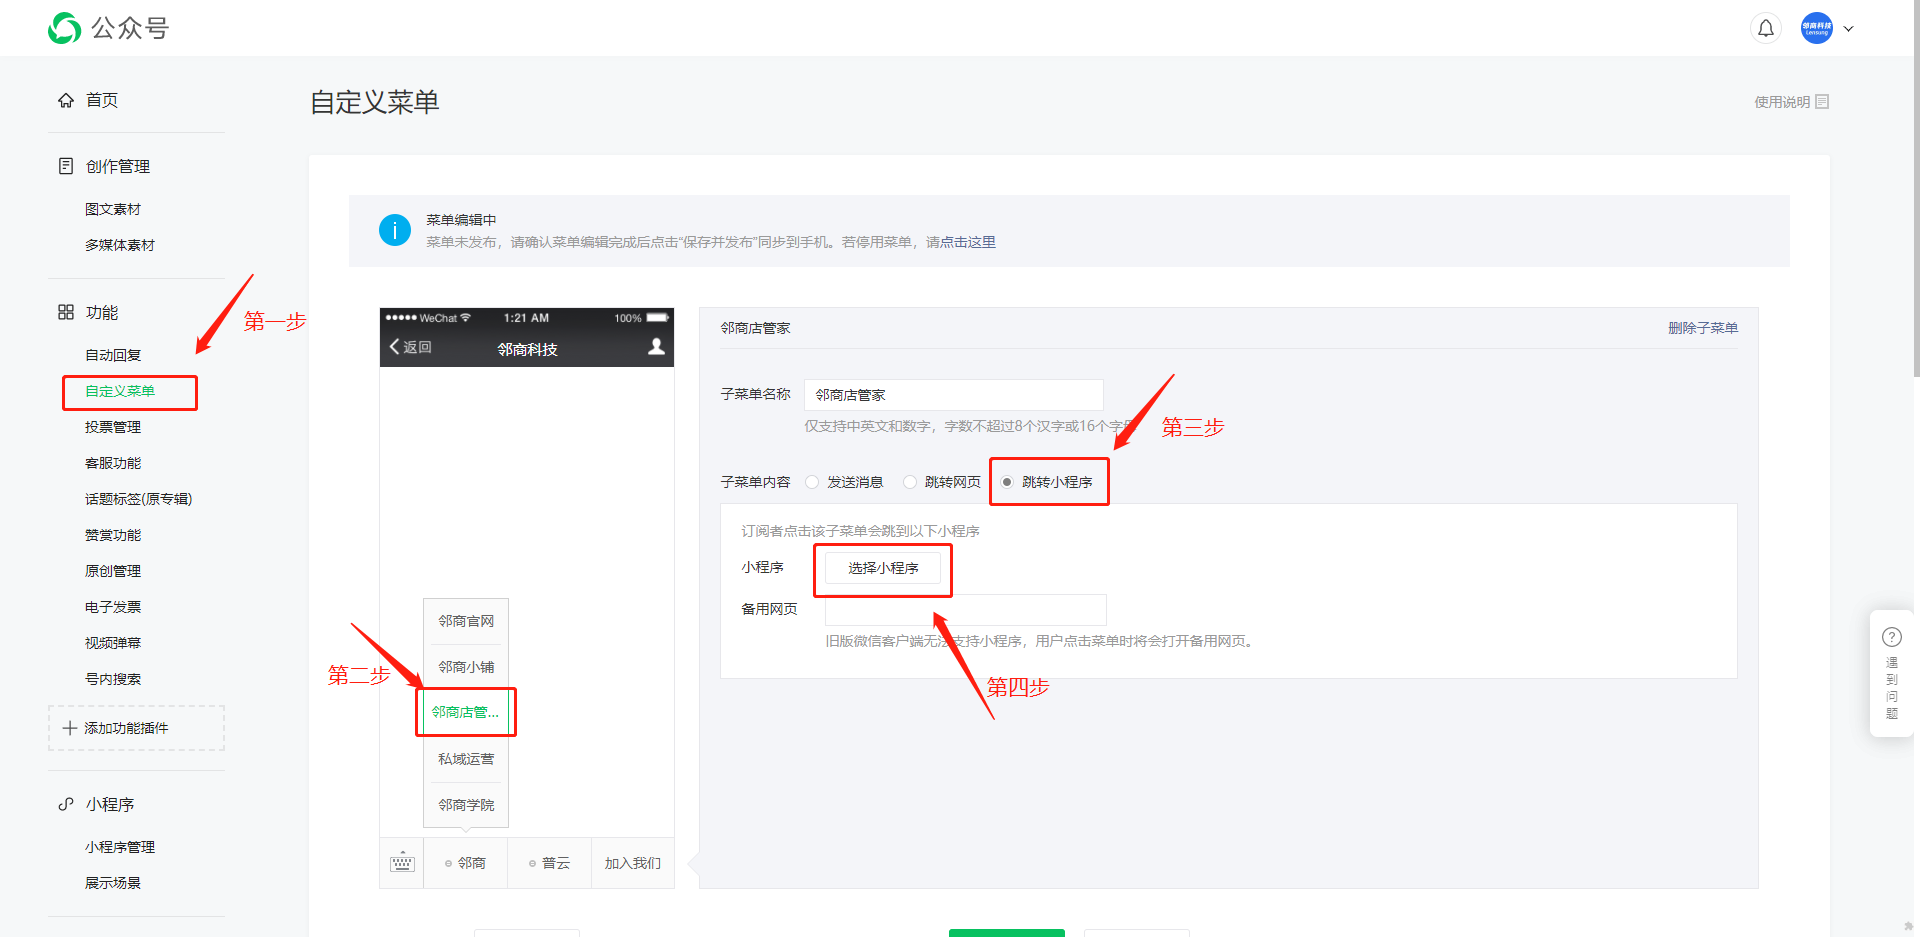Open 客服功能 in the sidebar
Image resolution: width=1920 pixels, height=937 pixels.
click(x=113, y=463)
